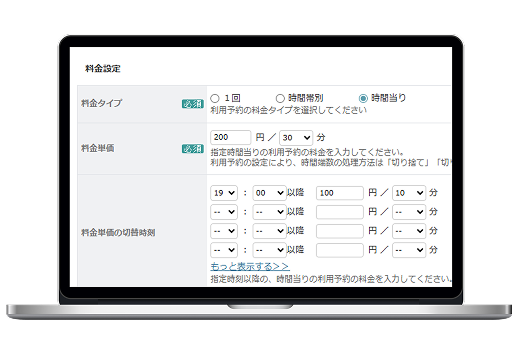Click the third row empty price field
512x360 pixels.
[340, 231]
